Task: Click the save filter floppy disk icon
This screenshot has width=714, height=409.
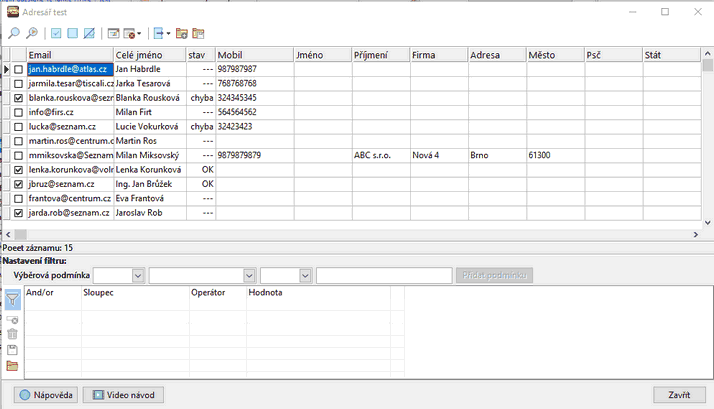Action: (13, 350)
